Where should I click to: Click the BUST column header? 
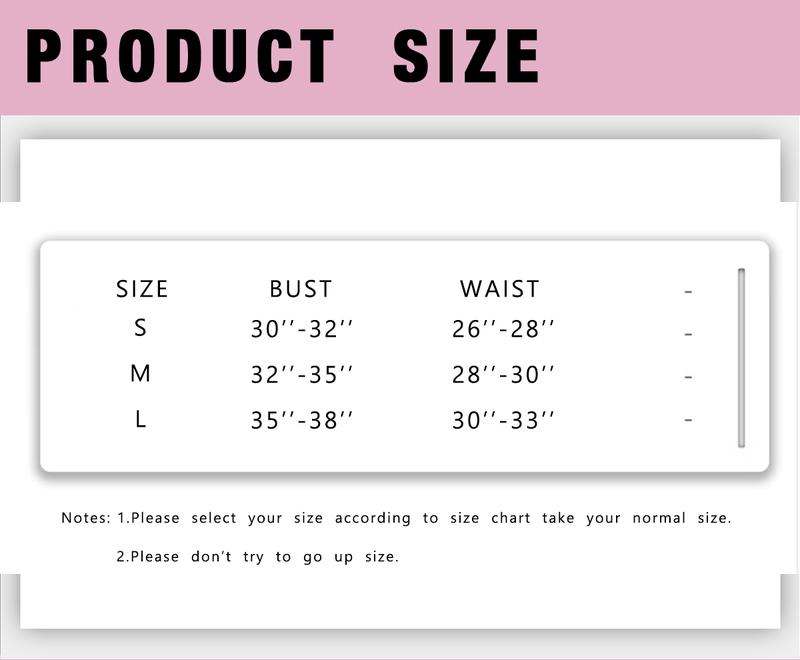[301, 289]
